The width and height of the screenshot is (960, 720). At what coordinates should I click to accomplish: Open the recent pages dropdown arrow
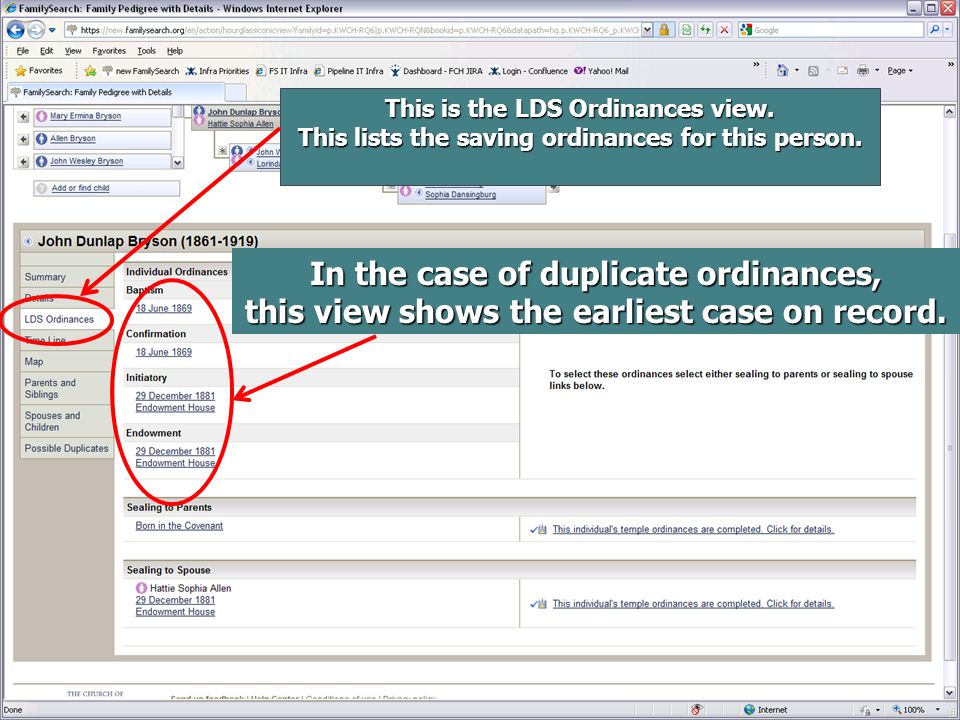click(52, 30)
